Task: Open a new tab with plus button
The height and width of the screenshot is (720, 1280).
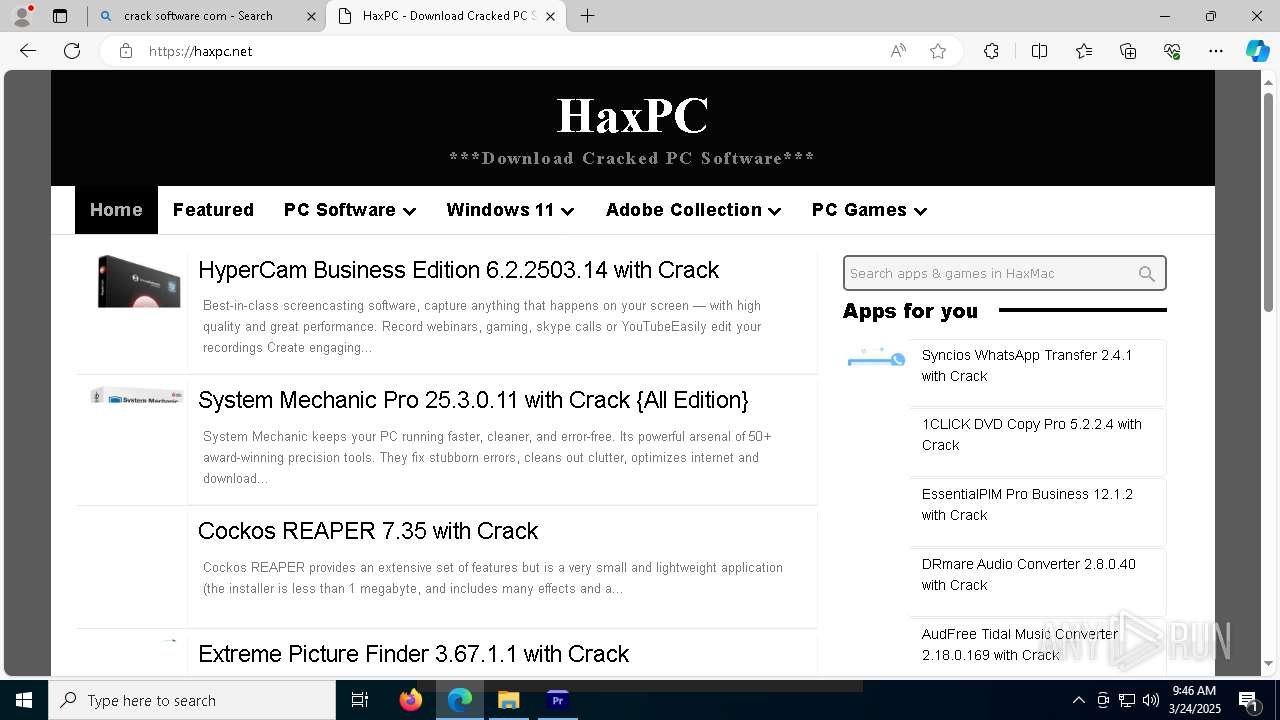Action: (x=587, y=16)
